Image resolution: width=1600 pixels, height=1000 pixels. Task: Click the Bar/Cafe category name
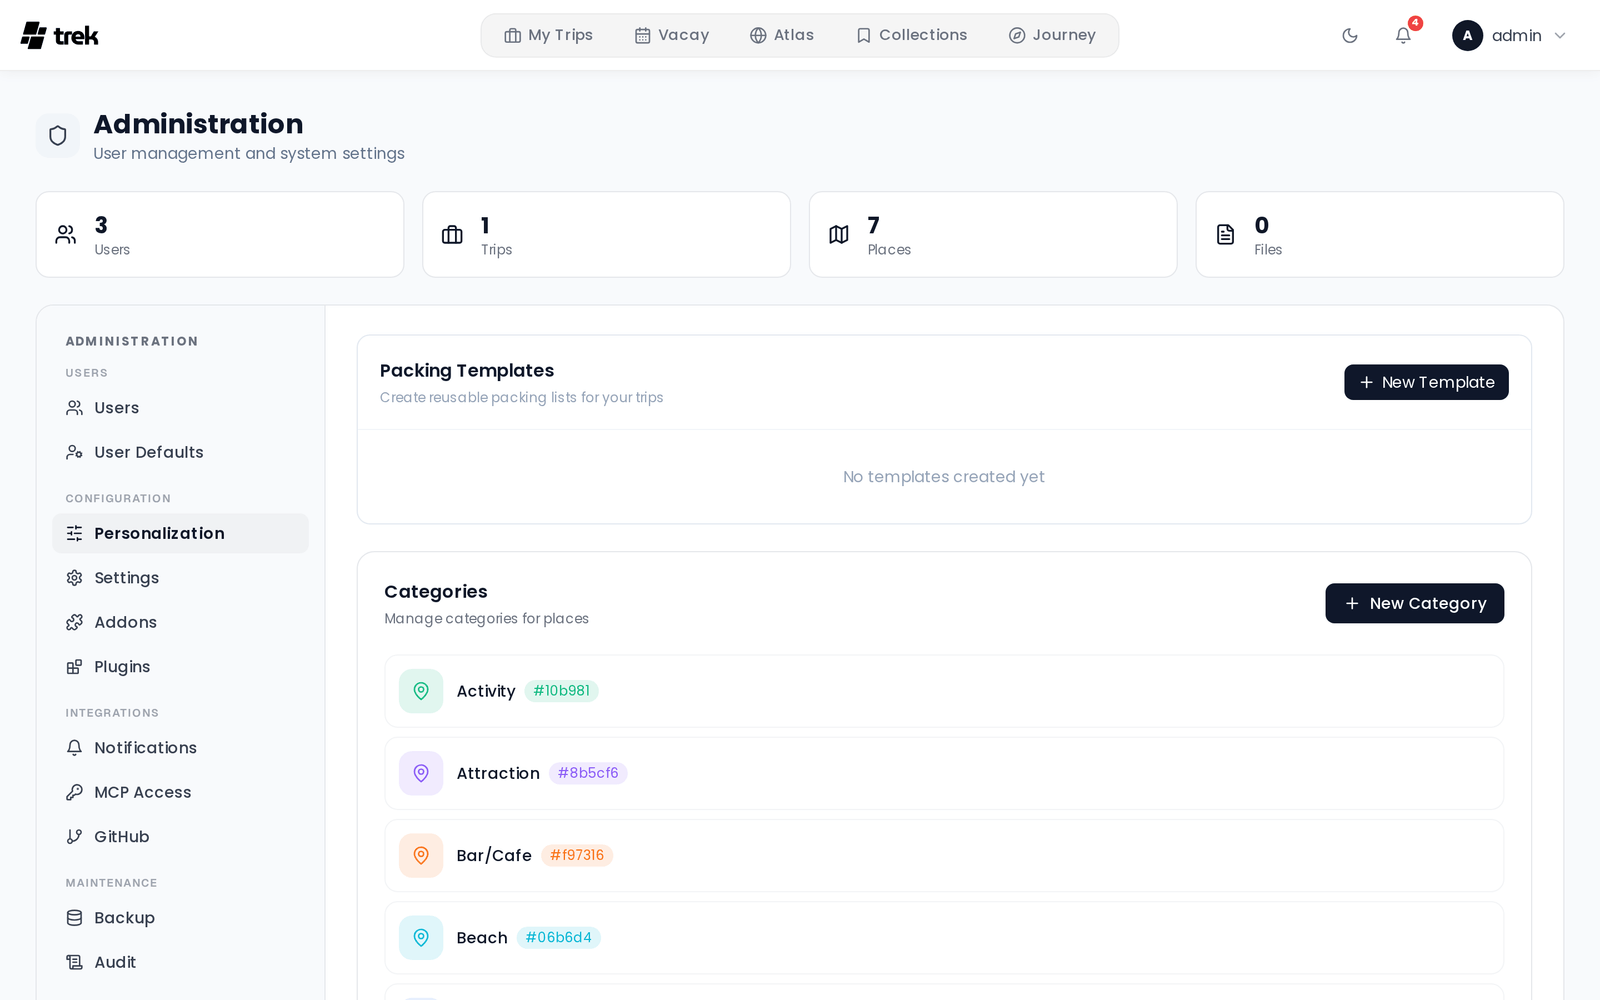pos(494,856)
